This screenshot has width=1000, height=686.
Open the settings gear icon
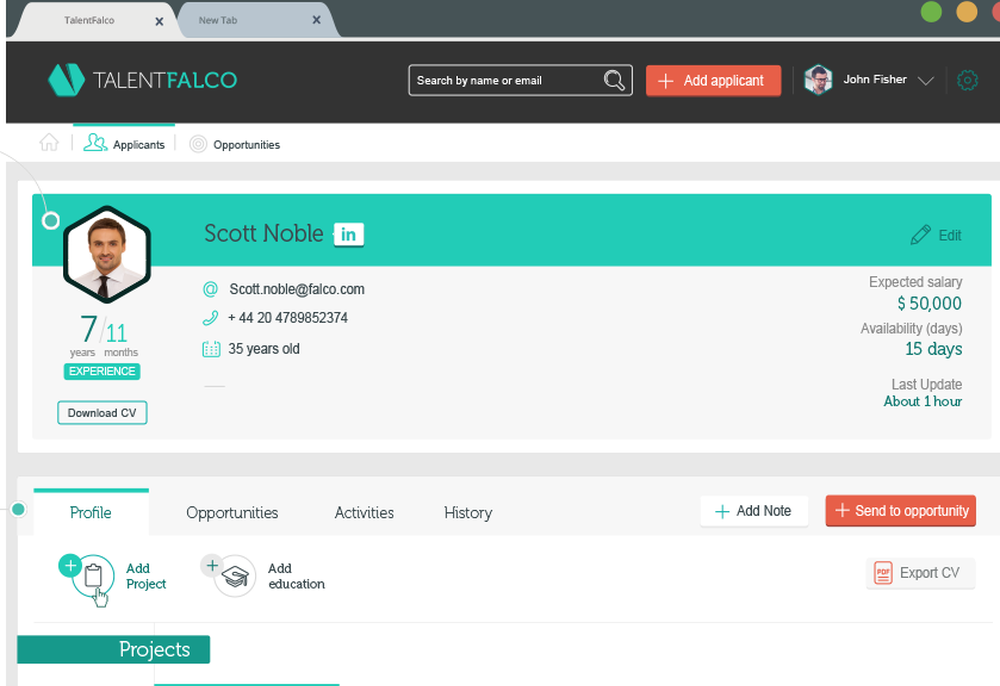point(967,80)
